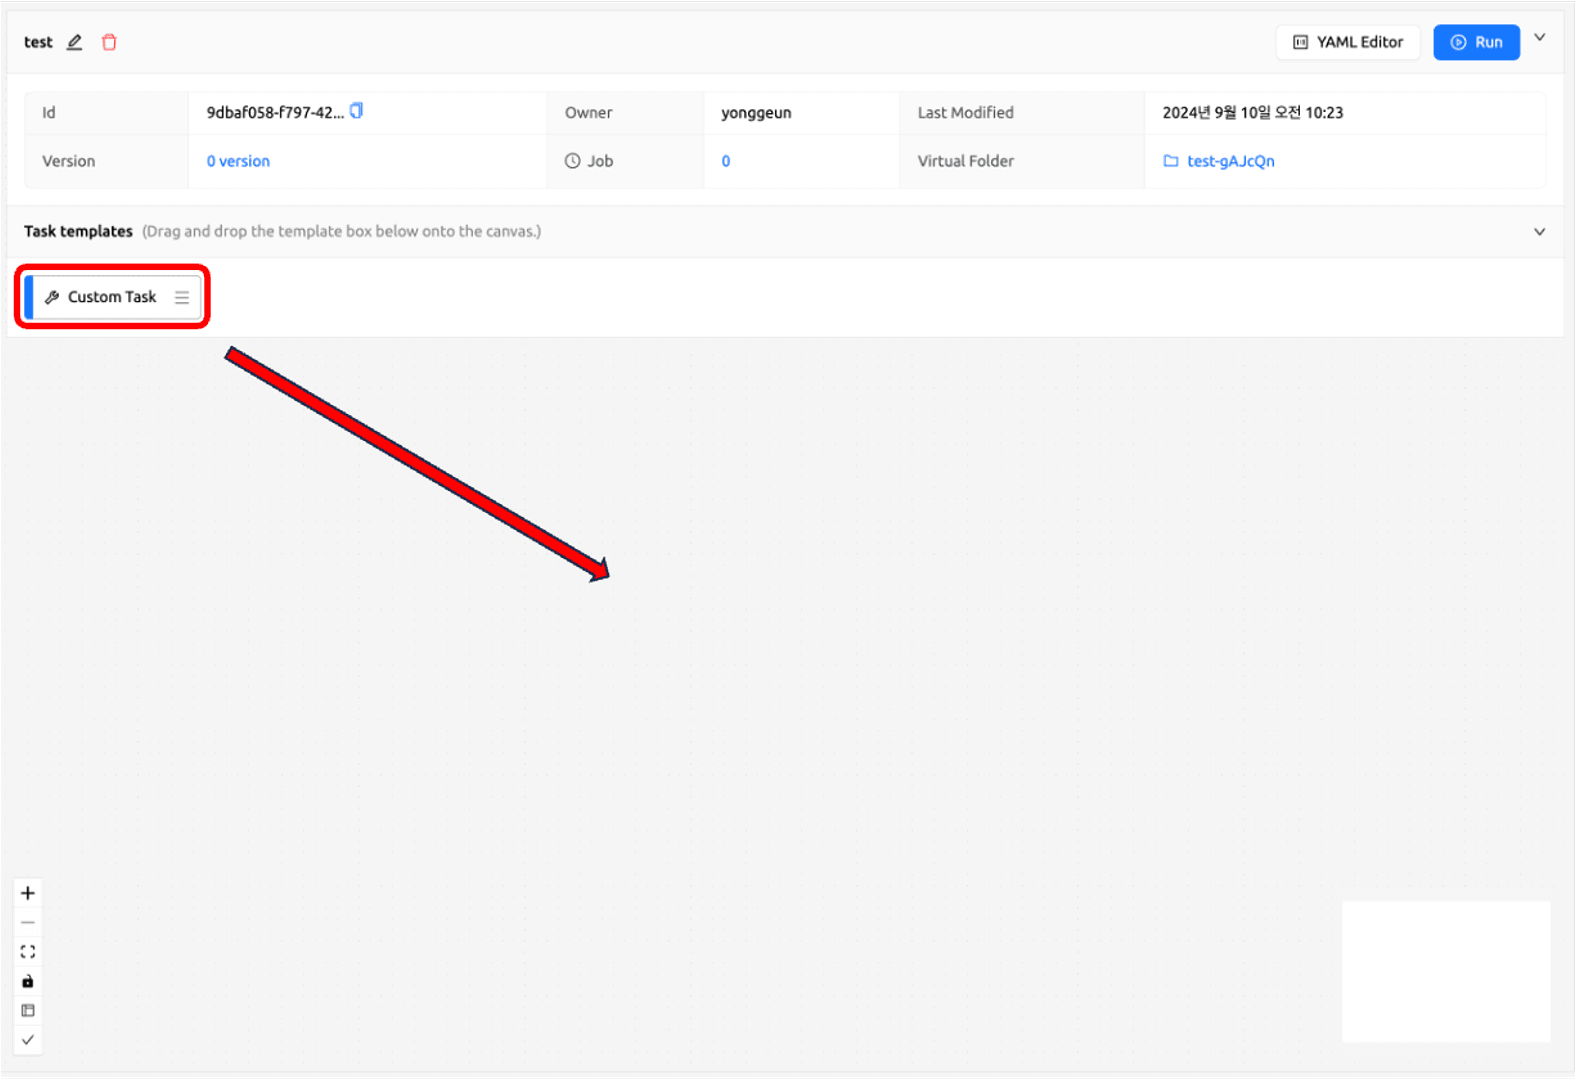Run the pipeline
1576x1080 pixels.
coord(1476,42)
